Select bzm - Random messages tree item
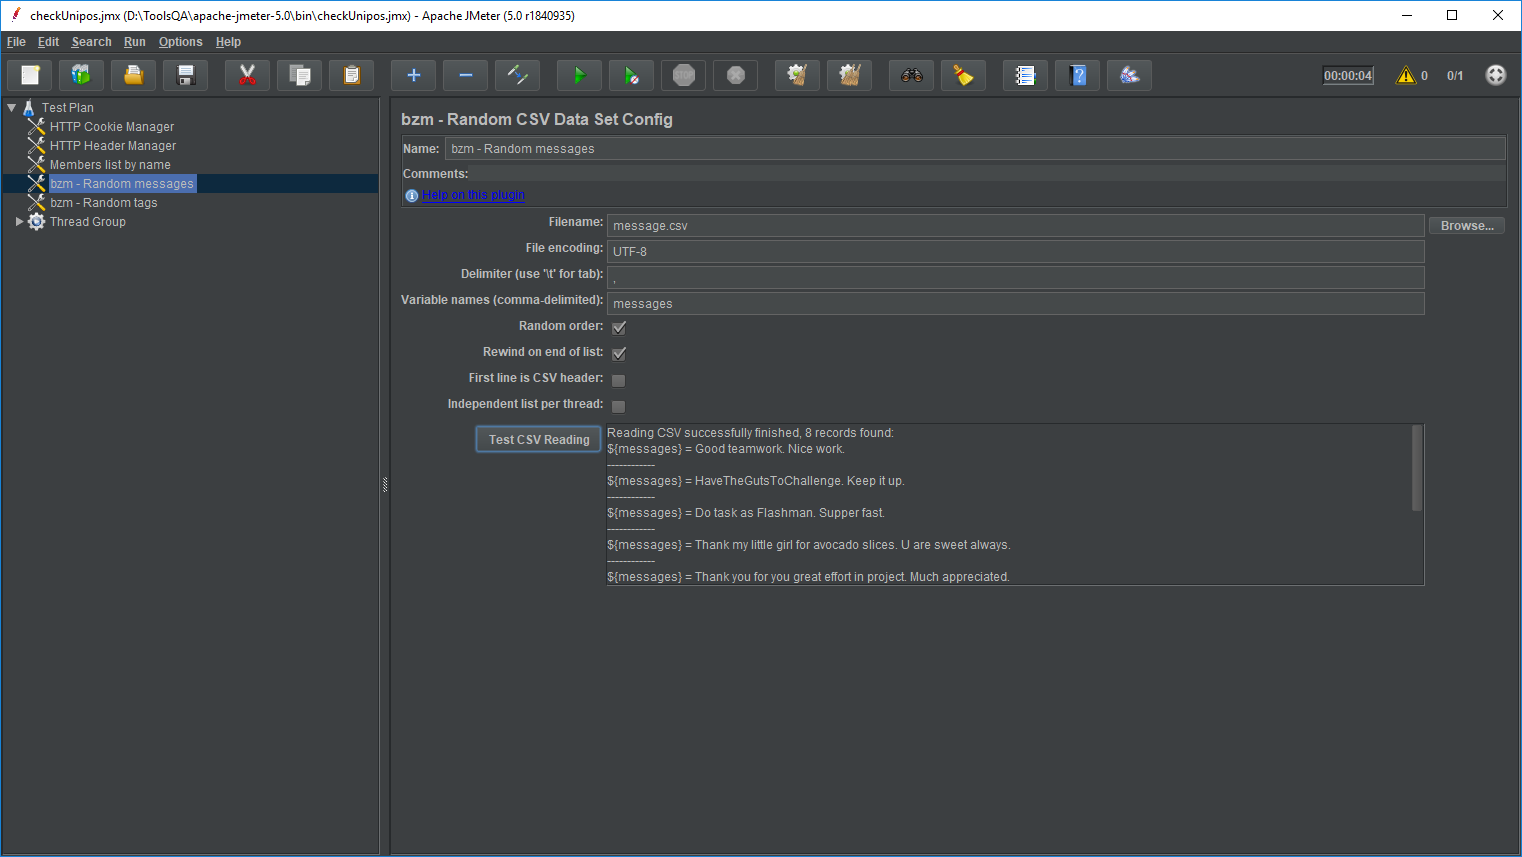 tap(122, 184)
